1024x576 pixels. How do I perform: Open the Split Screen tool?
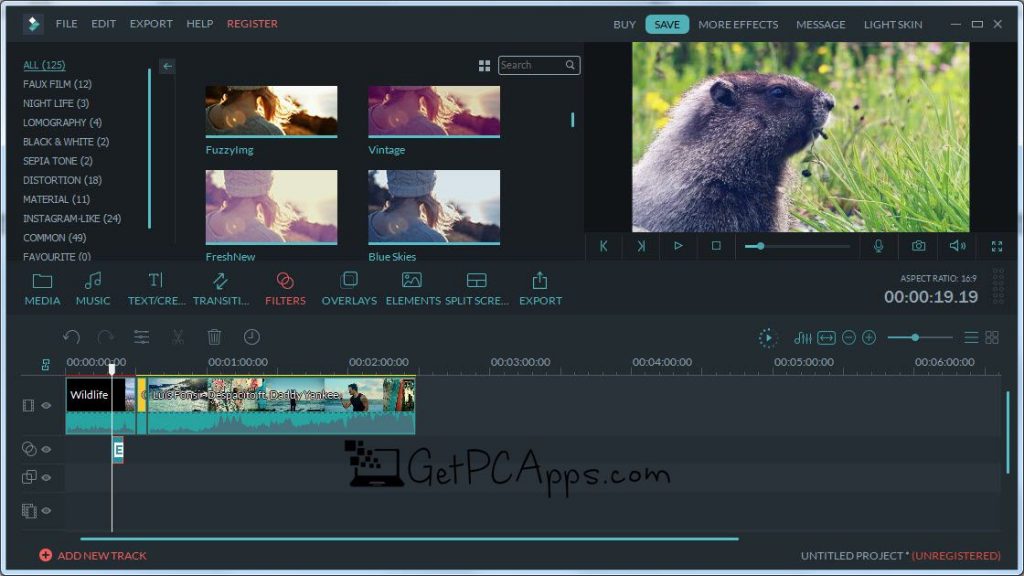(476, 288)
